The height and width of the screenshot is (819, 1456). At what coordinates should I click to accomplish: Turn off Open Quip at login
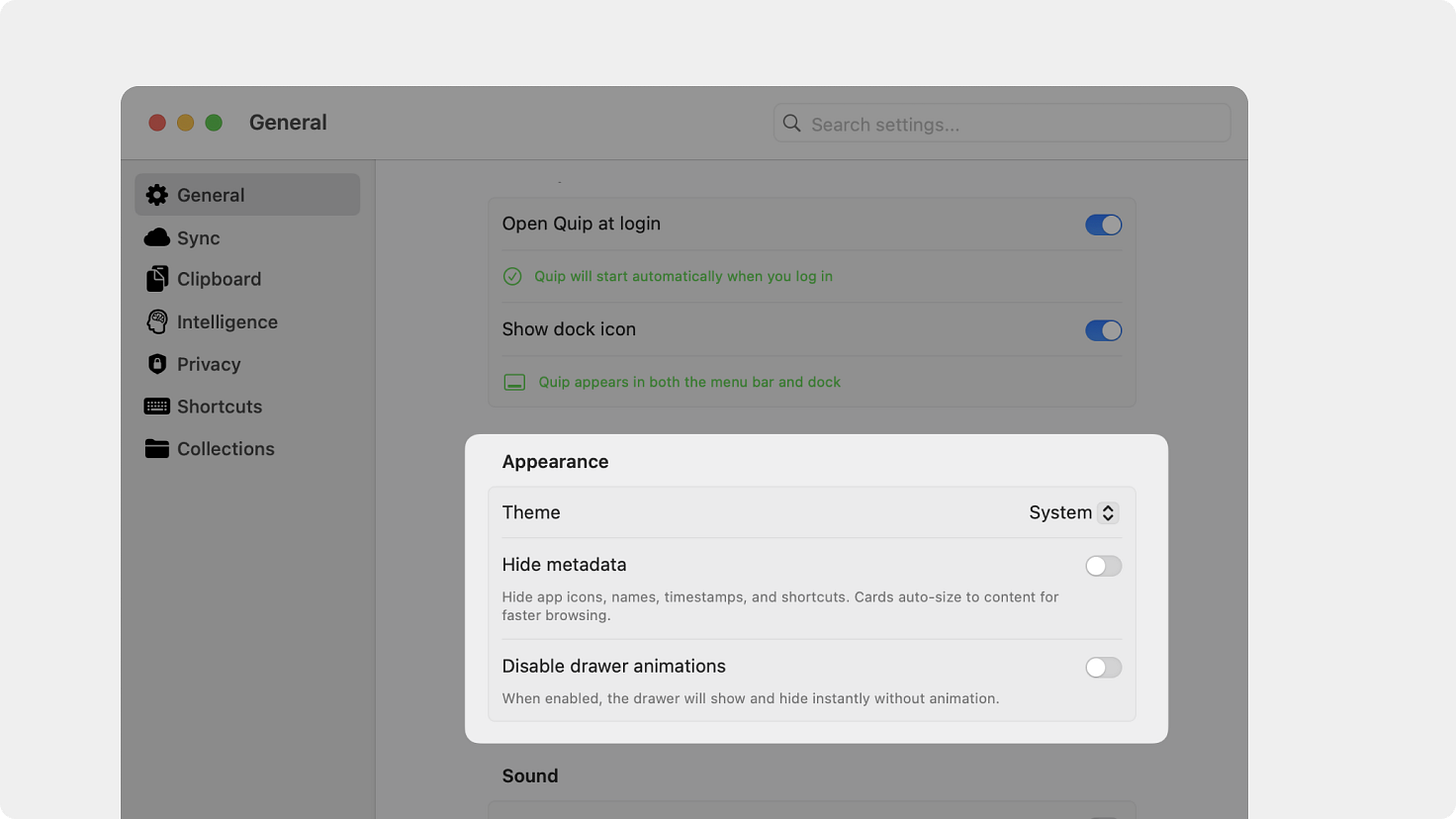(x=1104, y=225)
